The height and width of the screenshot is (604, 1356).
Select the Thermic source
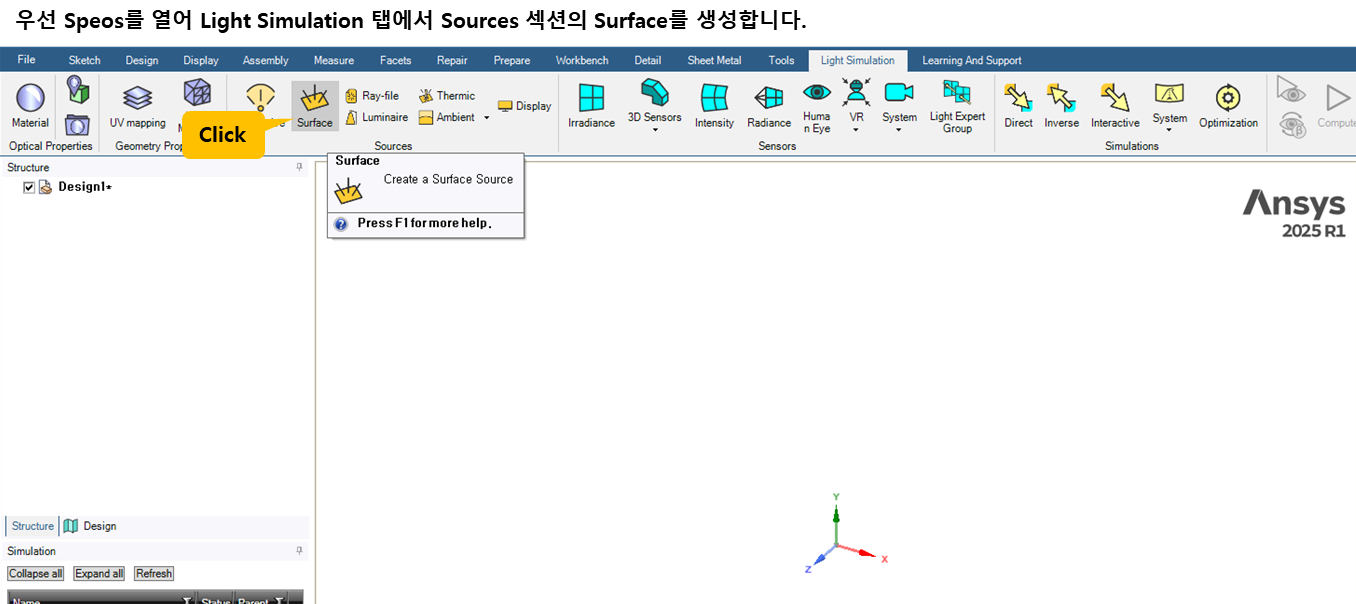click(x=447, y=96)
